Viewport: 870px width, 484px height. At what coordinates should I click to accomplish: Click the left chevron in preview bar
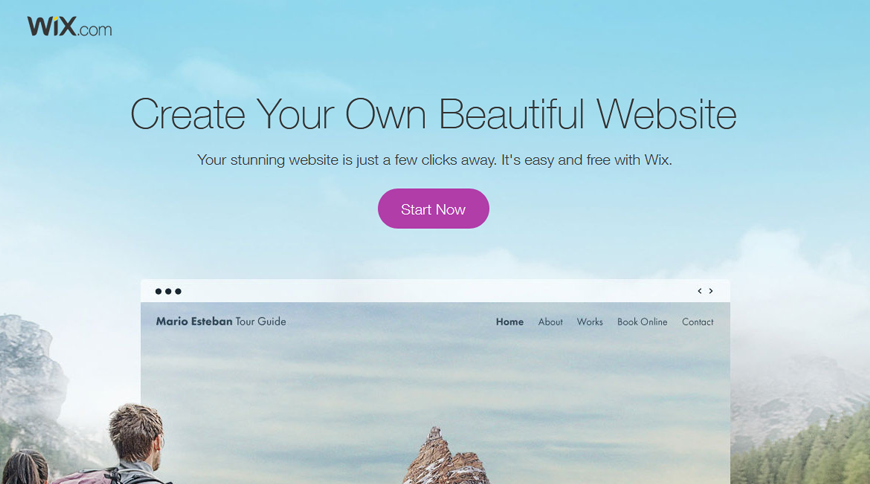[x=700, y=291]
